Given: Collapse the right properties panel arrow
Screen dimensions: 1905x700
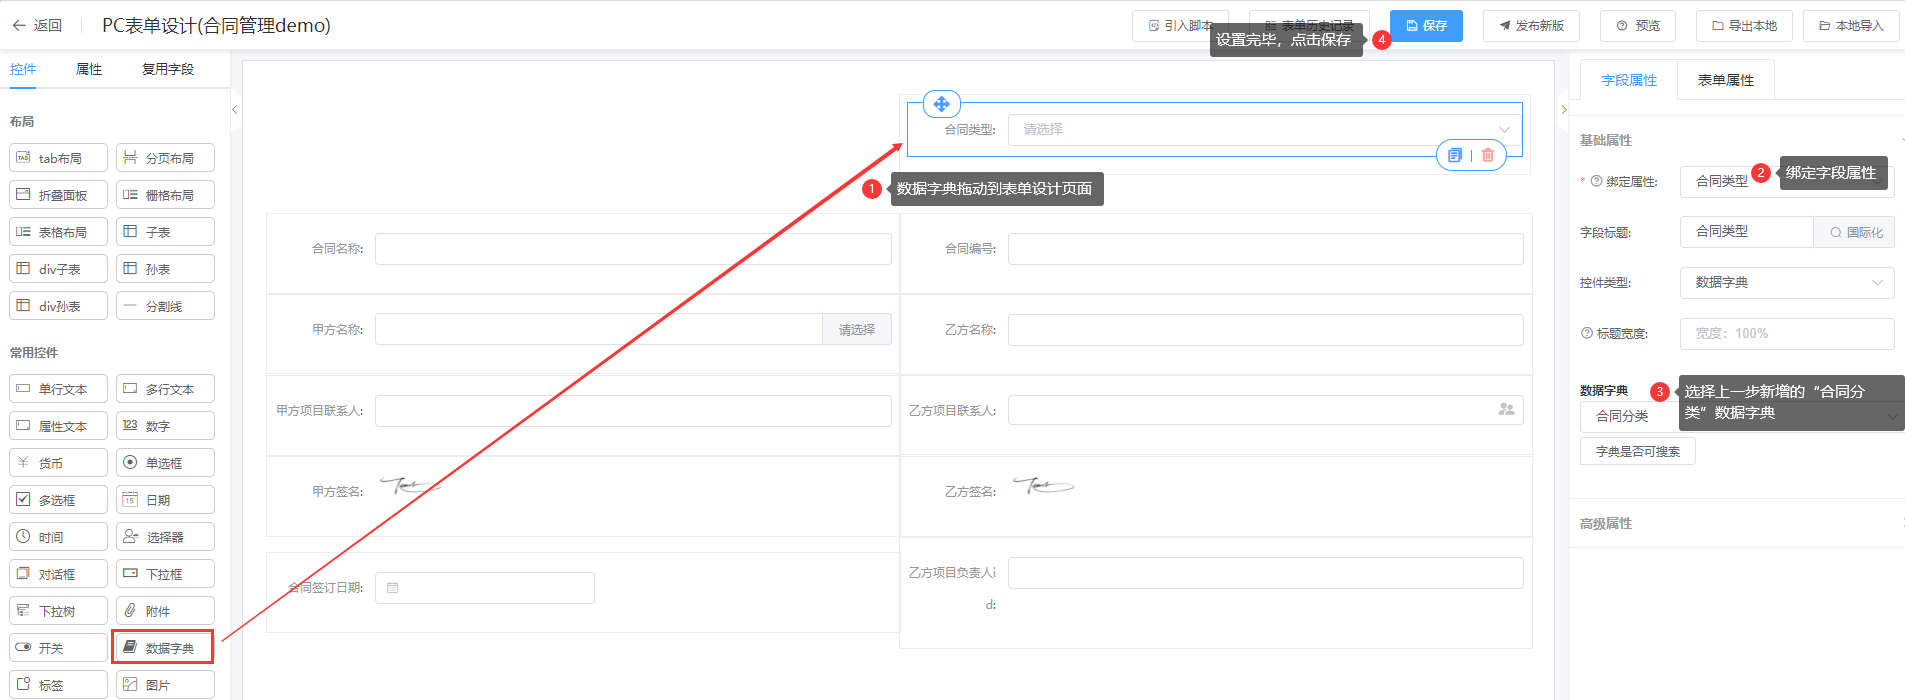Looking at the screenshot, I should (1564, 110).
